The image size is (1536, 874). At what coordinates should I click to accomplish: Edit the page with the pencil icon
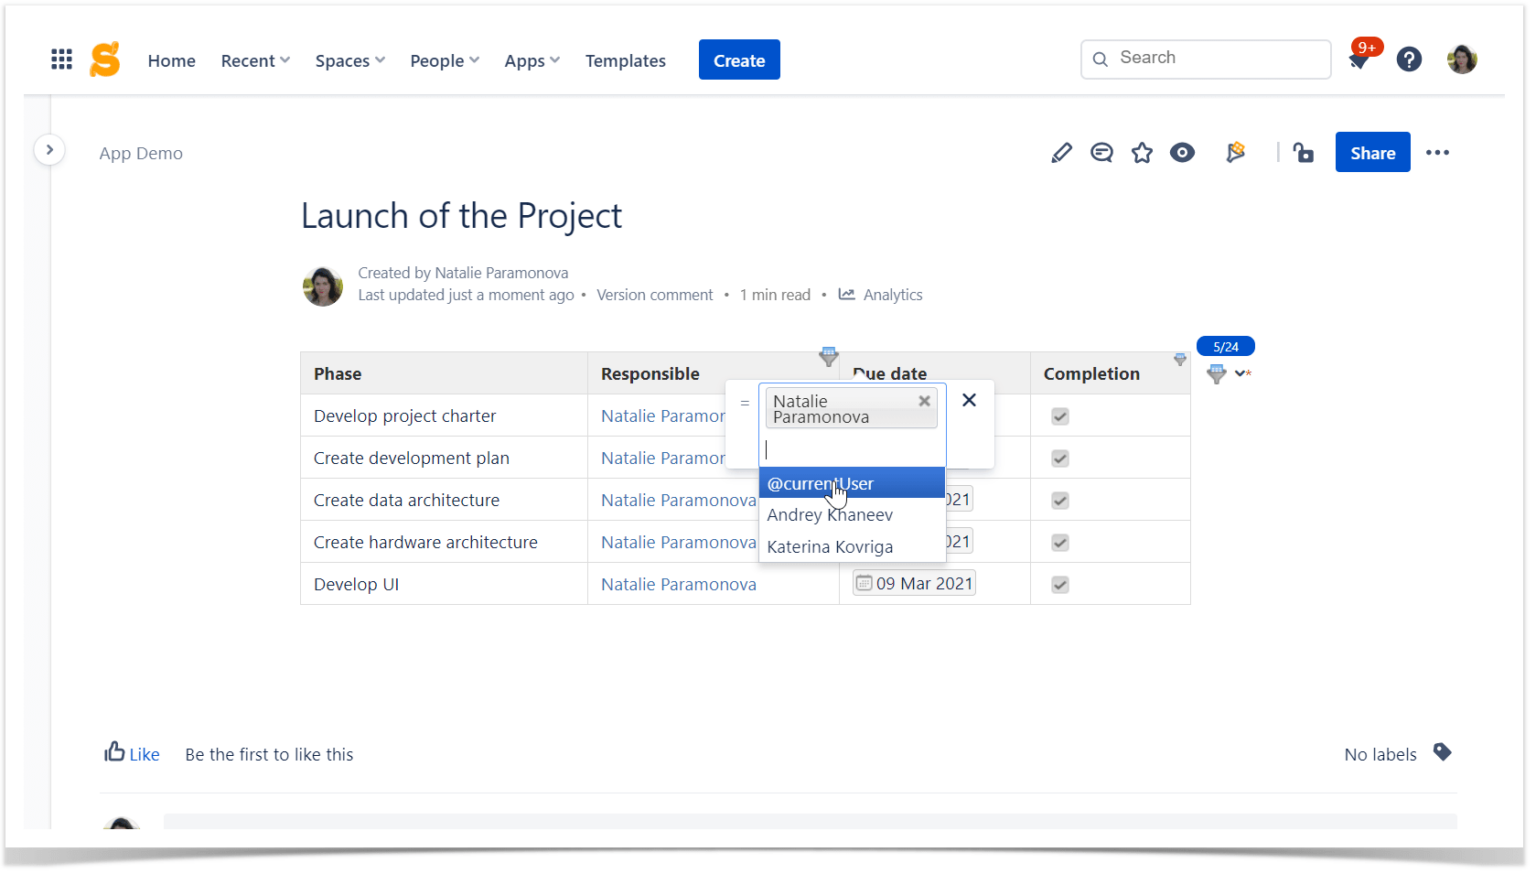(x=1061, y=152)
